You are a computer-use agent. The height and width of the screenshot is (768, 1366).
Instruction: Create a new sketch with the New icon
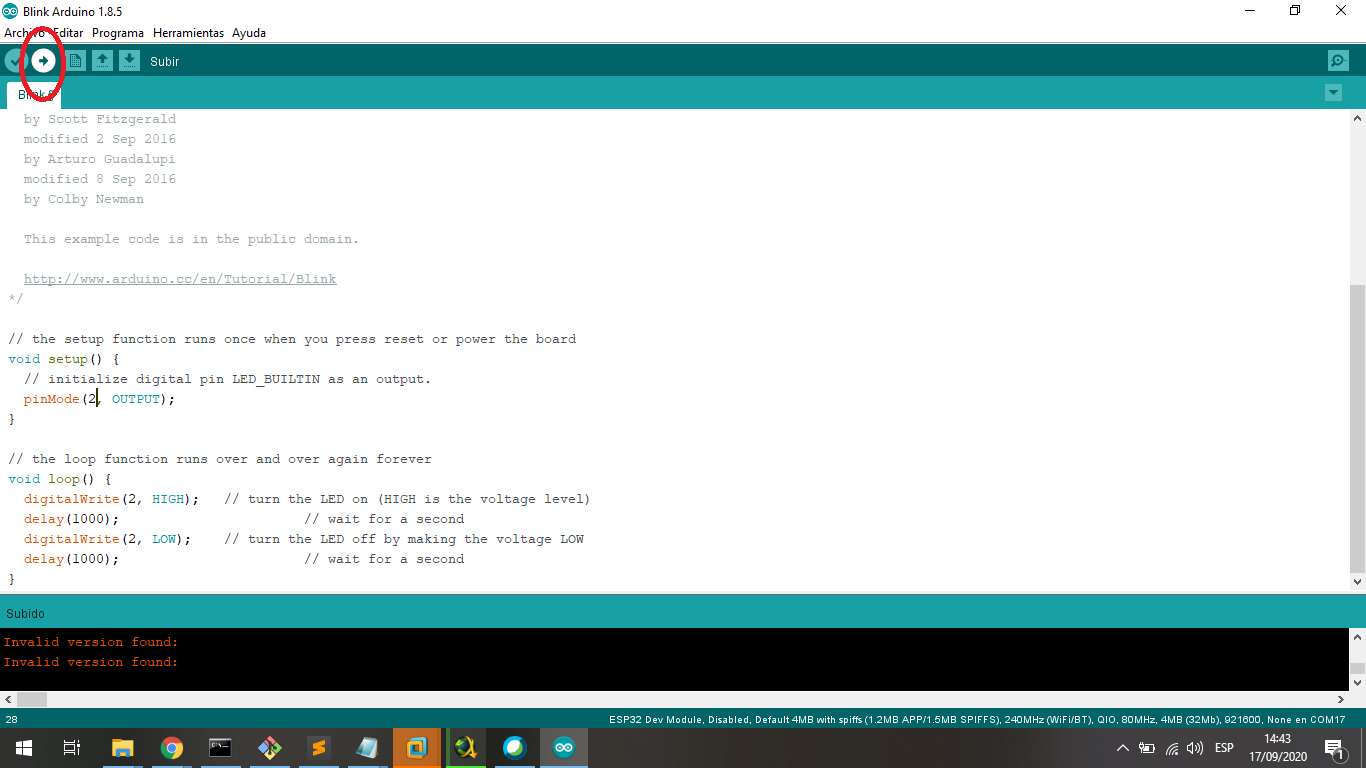(x=75, y=61)
